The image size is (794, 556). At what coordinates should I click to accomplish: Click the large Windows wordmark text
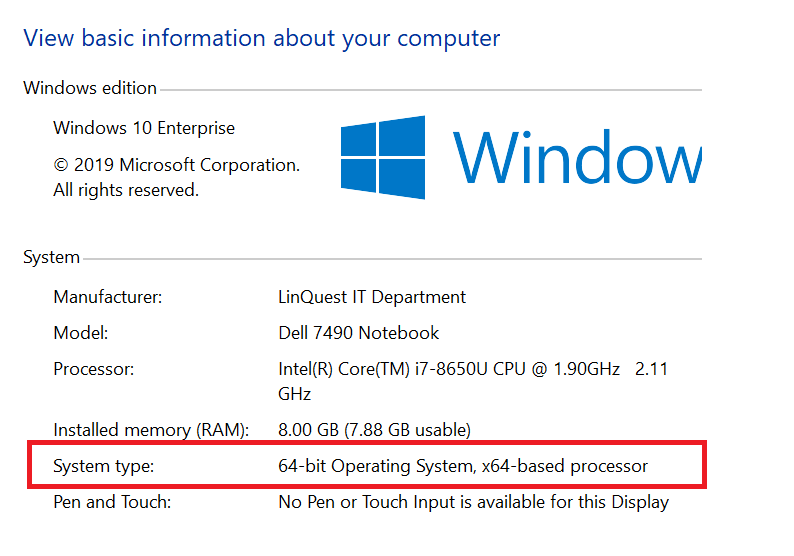(x=577, y=156)
